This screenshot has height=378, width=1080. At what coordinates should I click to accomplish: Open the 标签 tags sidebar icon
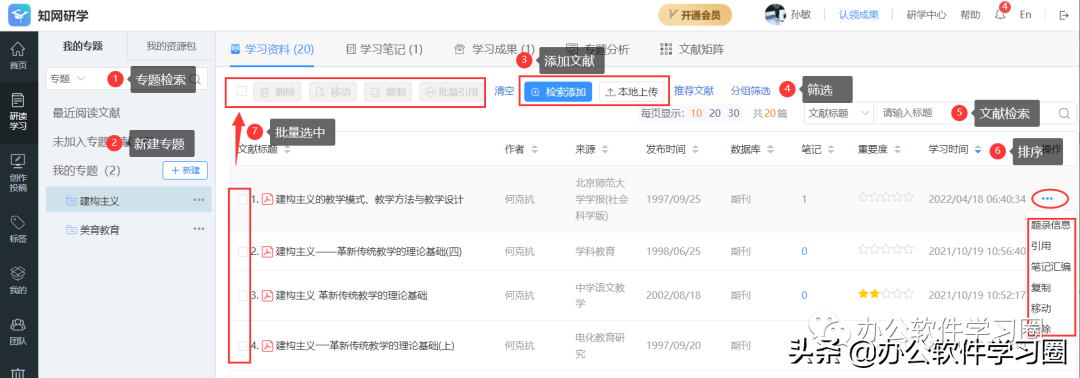point(19,229)
